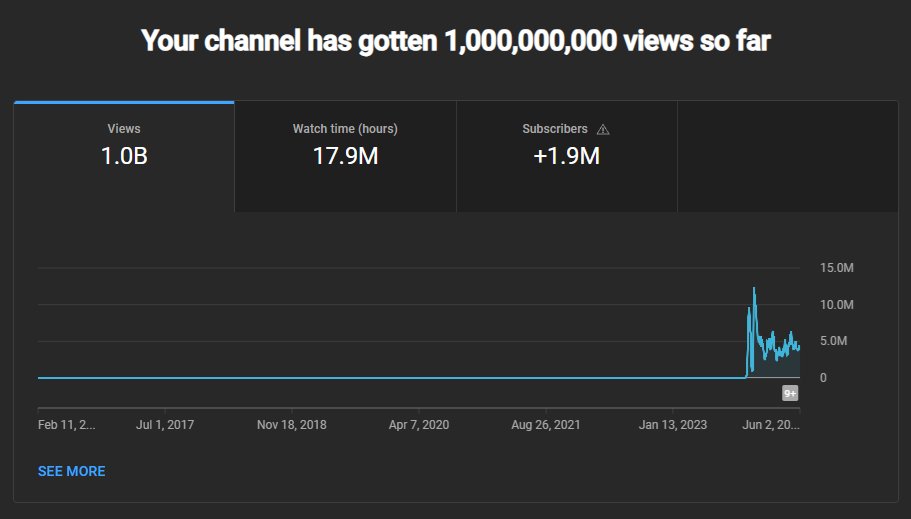Switch to Watch time (hours) tab
Viewport: 911px width, 519px height.
pos(345,157)
